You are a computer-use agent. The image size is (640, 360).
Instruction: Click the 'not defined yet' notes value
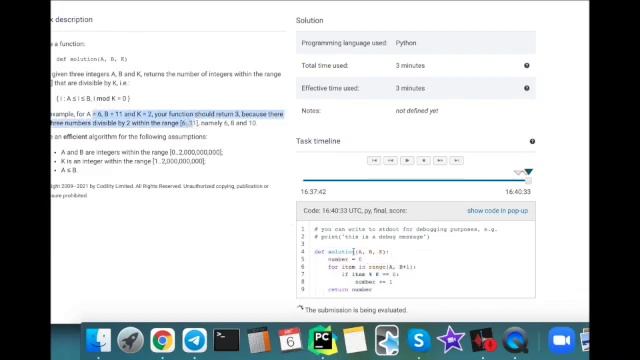(417, 111)
